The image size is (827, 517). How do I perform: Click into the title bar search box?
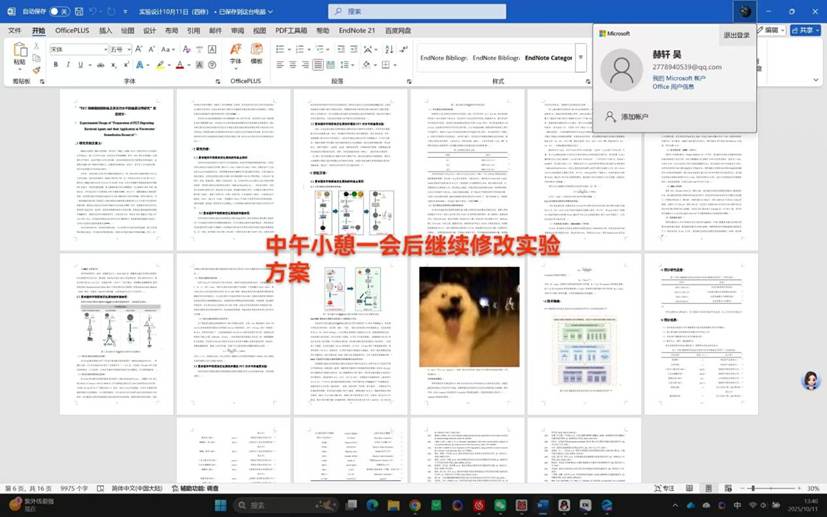click(417, 11)
